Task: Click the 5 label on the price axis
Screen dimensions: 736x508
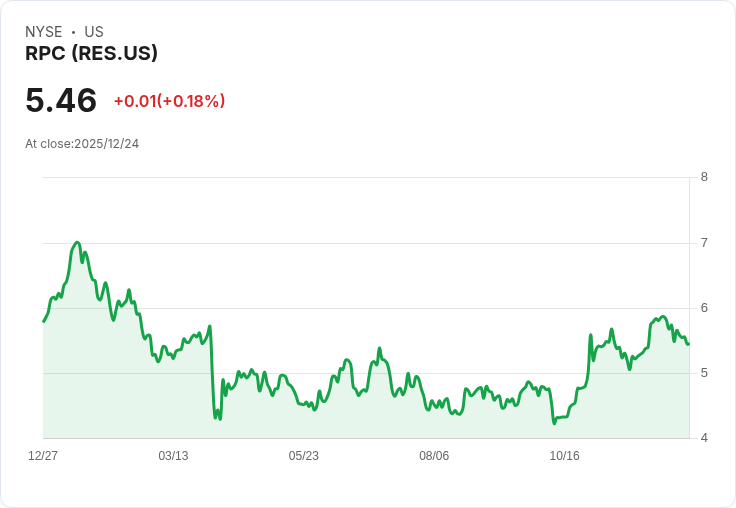Action: point(704,373)
